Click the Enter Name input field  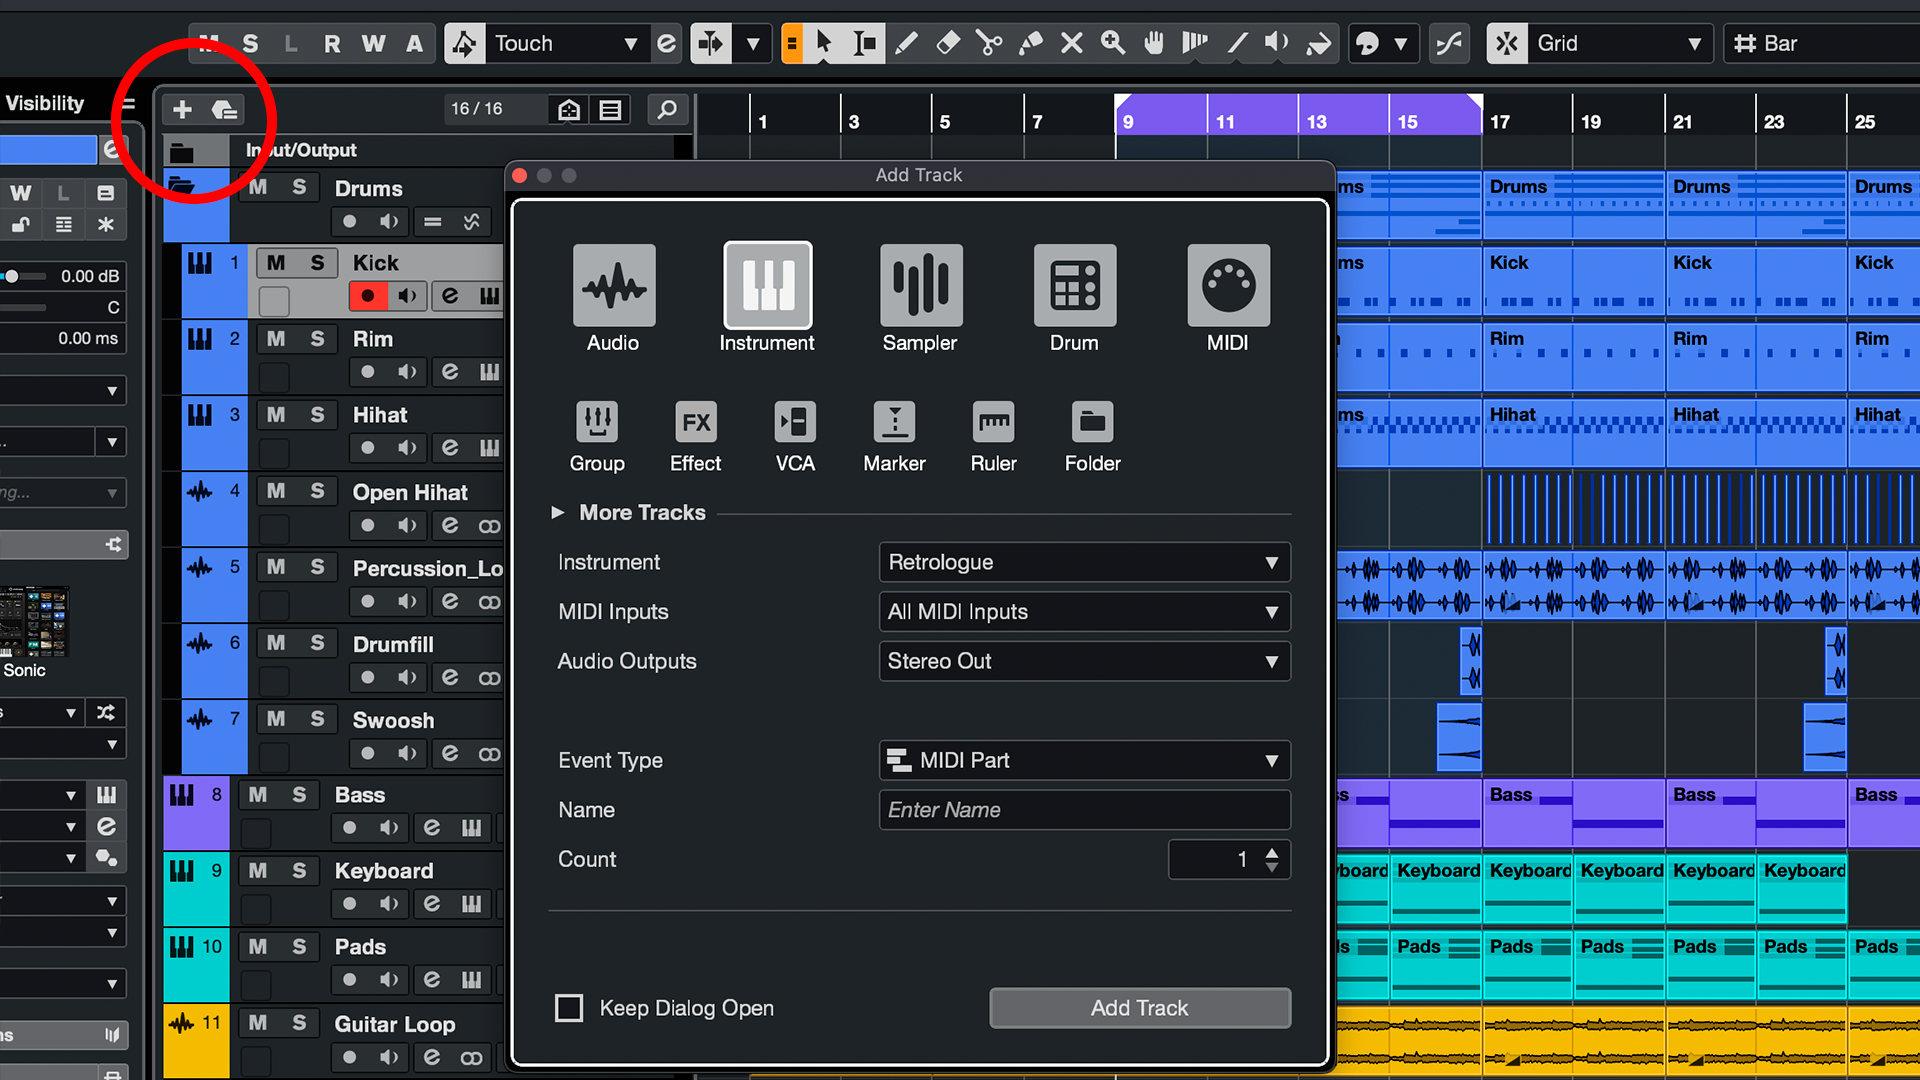pyautogui.click(x=1083, y=810)
